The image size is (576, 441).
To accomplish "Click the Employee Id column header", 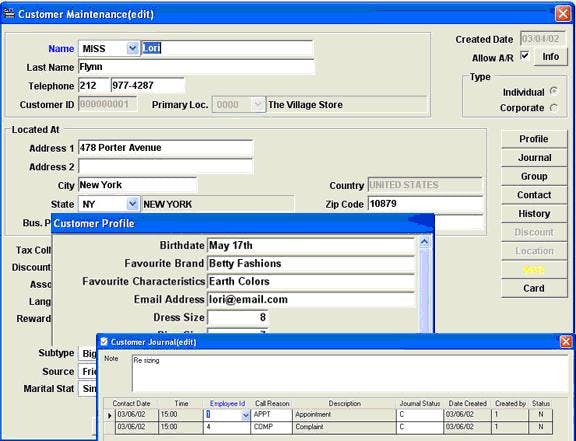I will pos(227,404).
